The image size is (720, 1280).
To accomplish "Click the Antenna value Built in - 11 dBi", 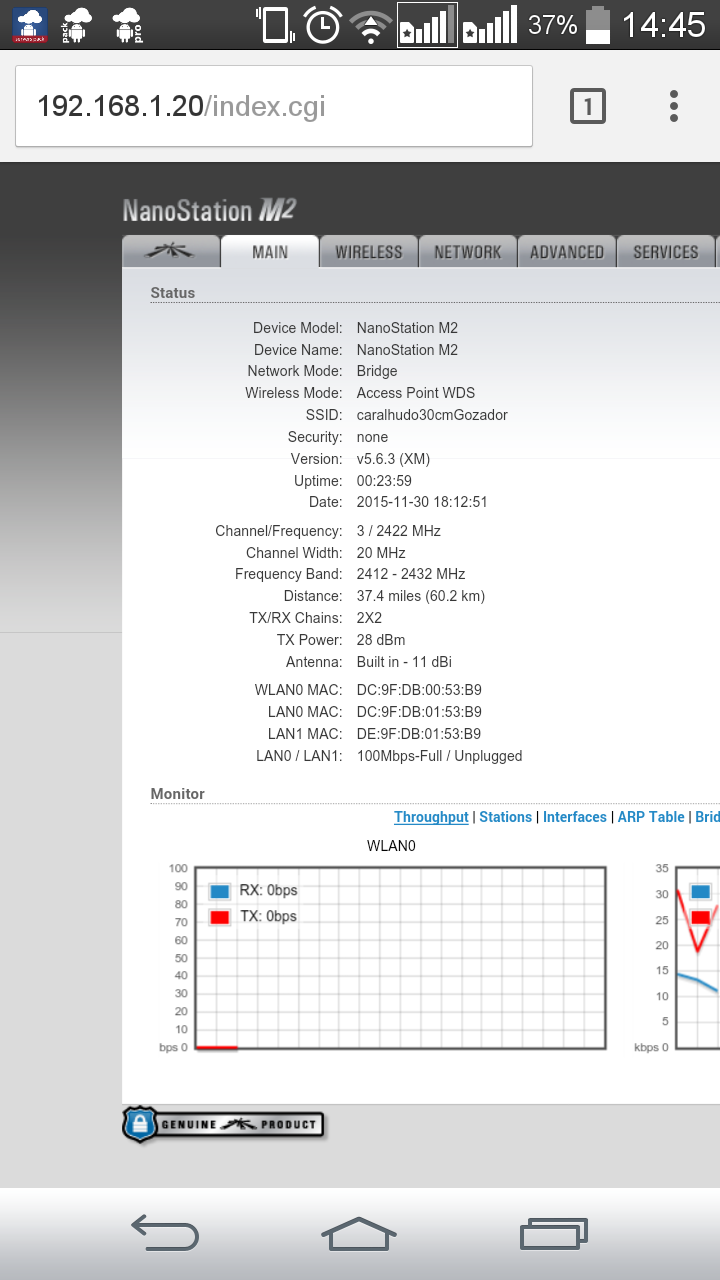I will tap(402, 662).
